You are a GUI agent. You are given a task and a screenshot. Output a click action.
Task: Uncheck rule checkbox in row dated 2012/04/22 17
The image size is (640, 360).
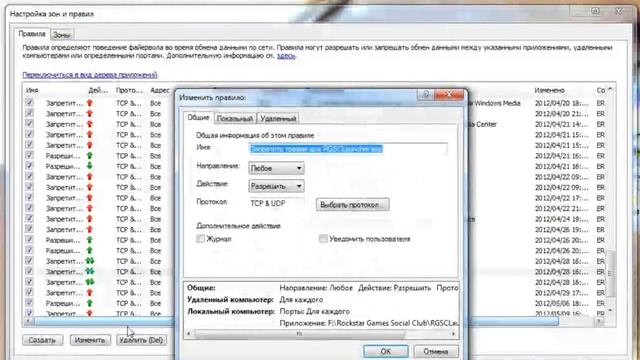pyautogui.click(x=29, y=198)
